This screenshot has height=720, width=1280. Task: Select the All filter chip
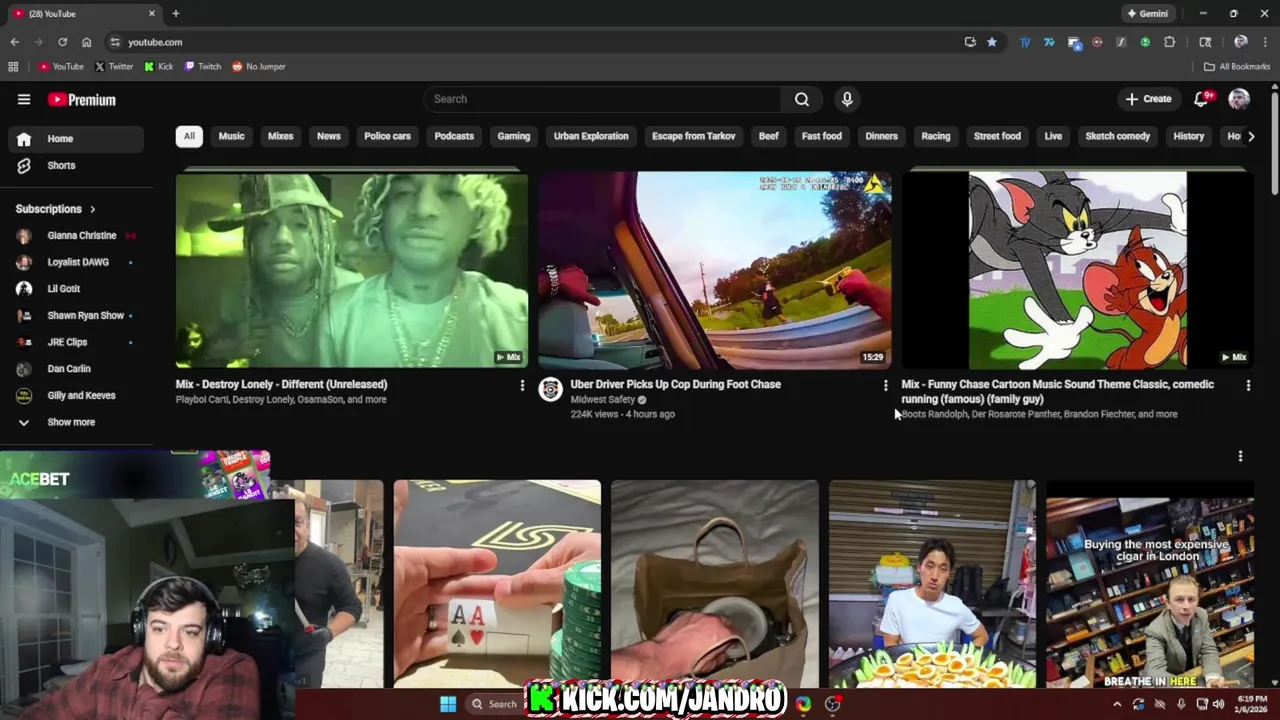189,136
